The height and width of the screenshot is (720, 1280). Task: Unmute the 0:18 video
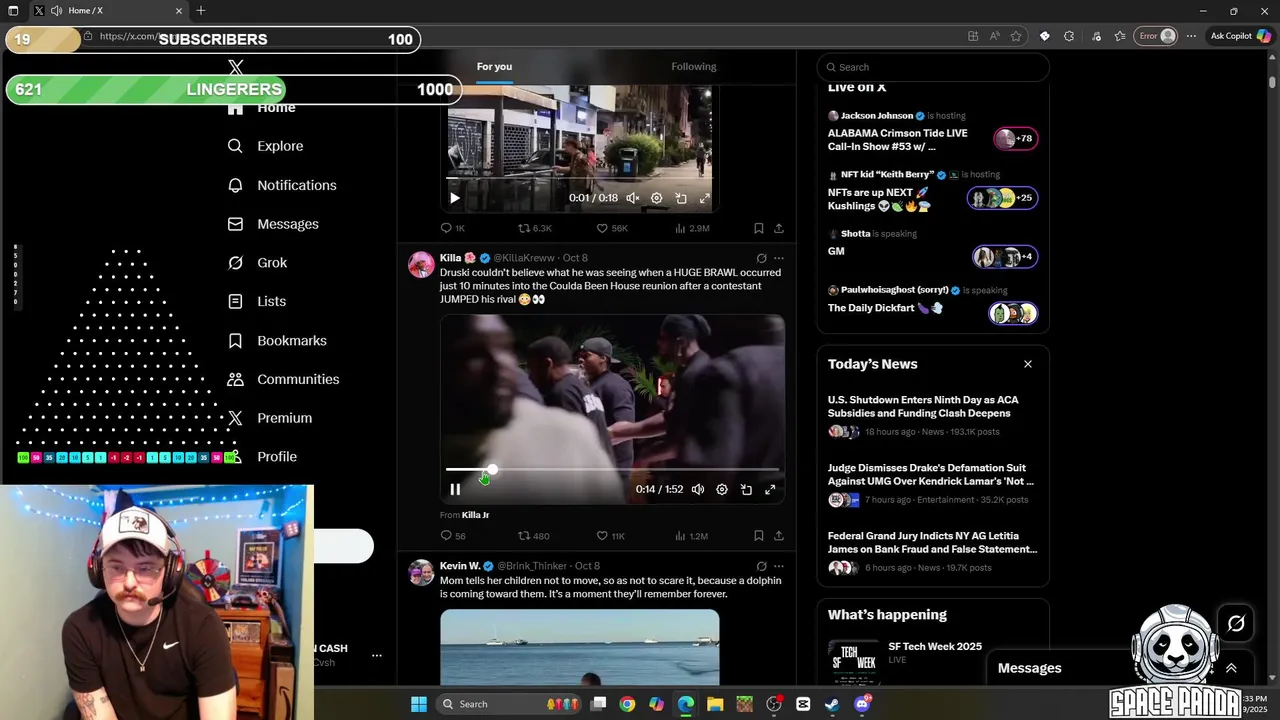click(x=633, y=198)
